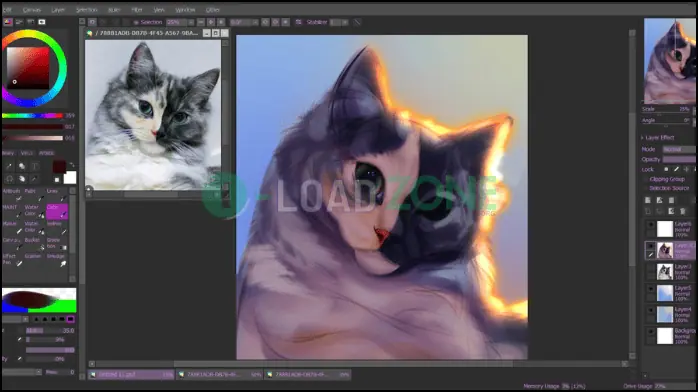Delete the selected layer with trash icon
Viewport: 698px width, 392px height.
(x=683, y=211)
